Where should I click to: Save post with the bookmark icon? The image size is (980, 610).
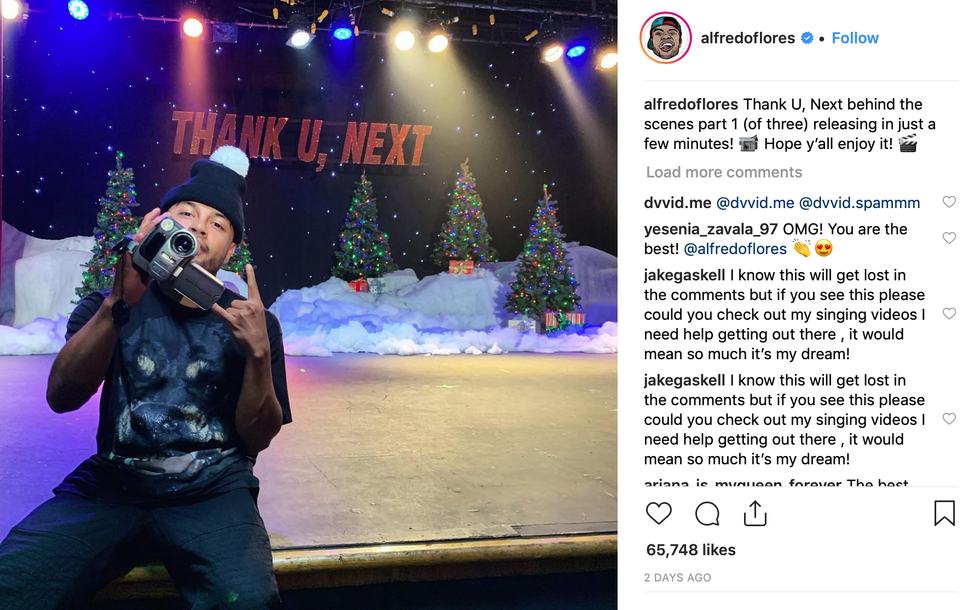click(944, 513)
